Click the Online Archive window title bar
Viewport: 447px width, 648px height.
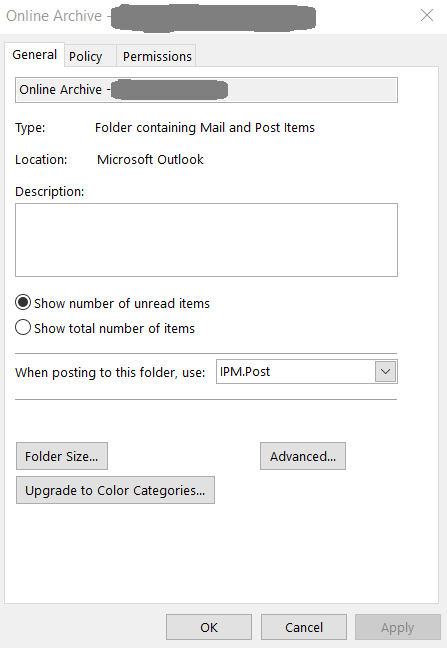click(207, 16)
